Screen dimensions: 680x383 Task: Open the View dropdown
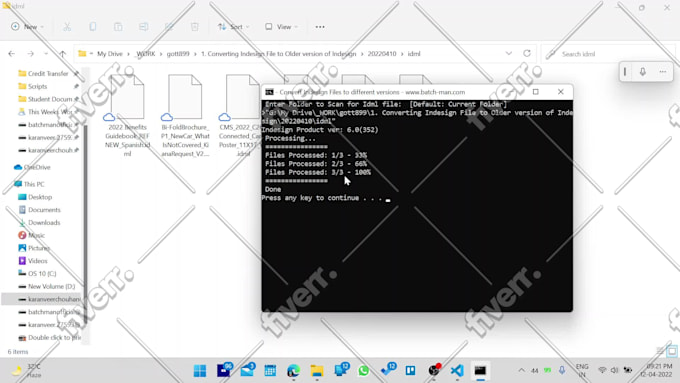coord(281,27)
